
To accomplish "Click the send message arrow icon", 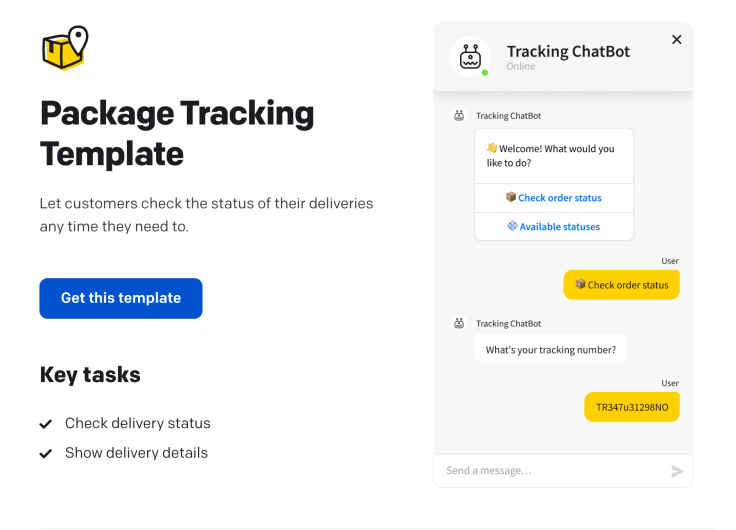I will [677, 471].
